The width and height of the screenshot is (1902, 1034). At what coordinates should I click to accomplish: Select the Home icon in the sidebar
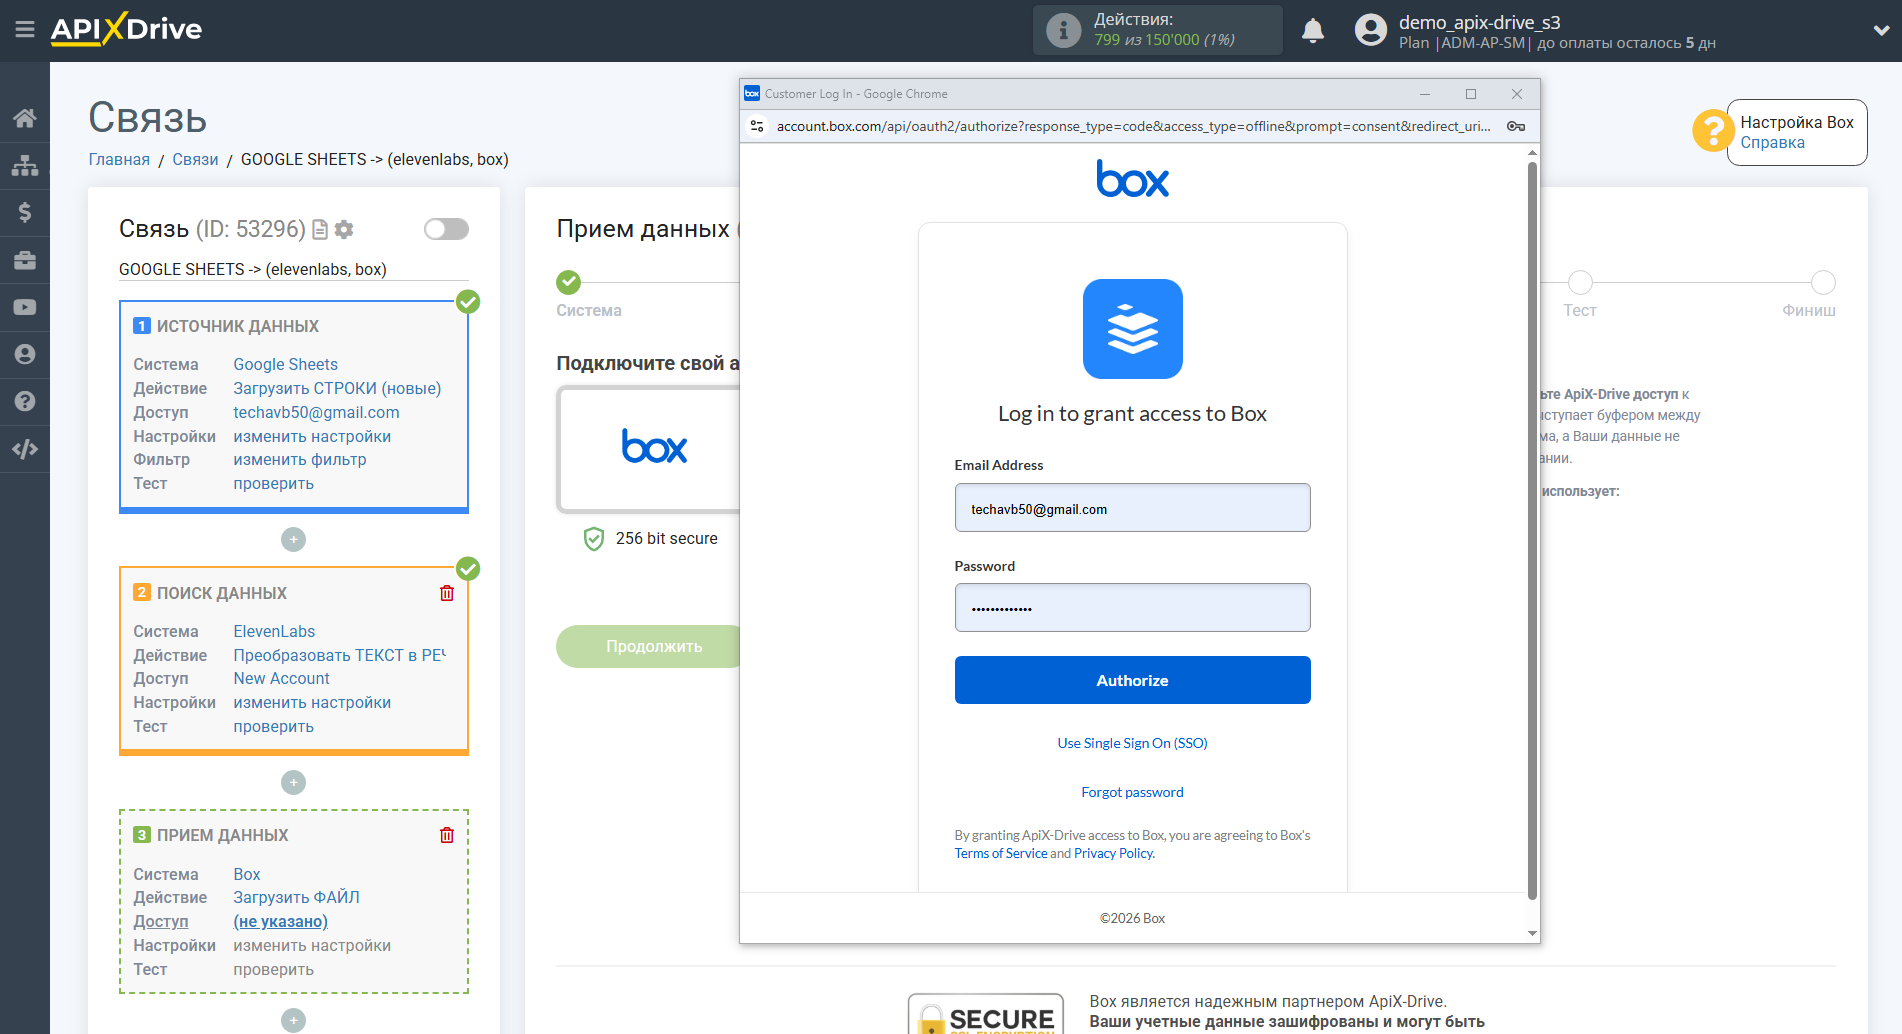[25, 117]
